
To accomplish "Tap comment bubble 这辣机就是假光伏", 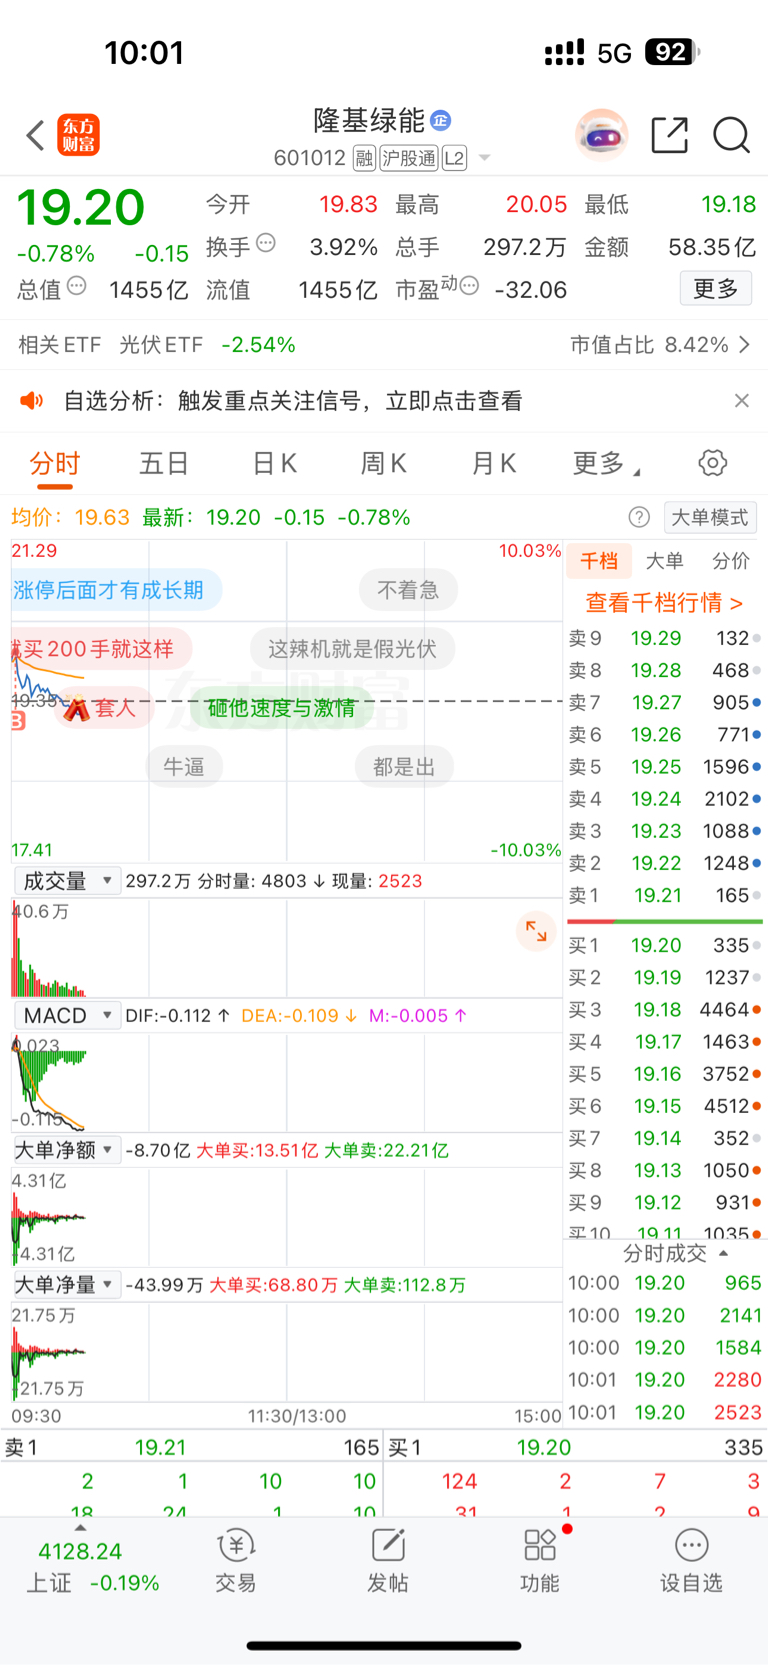I will pos(352,649).
